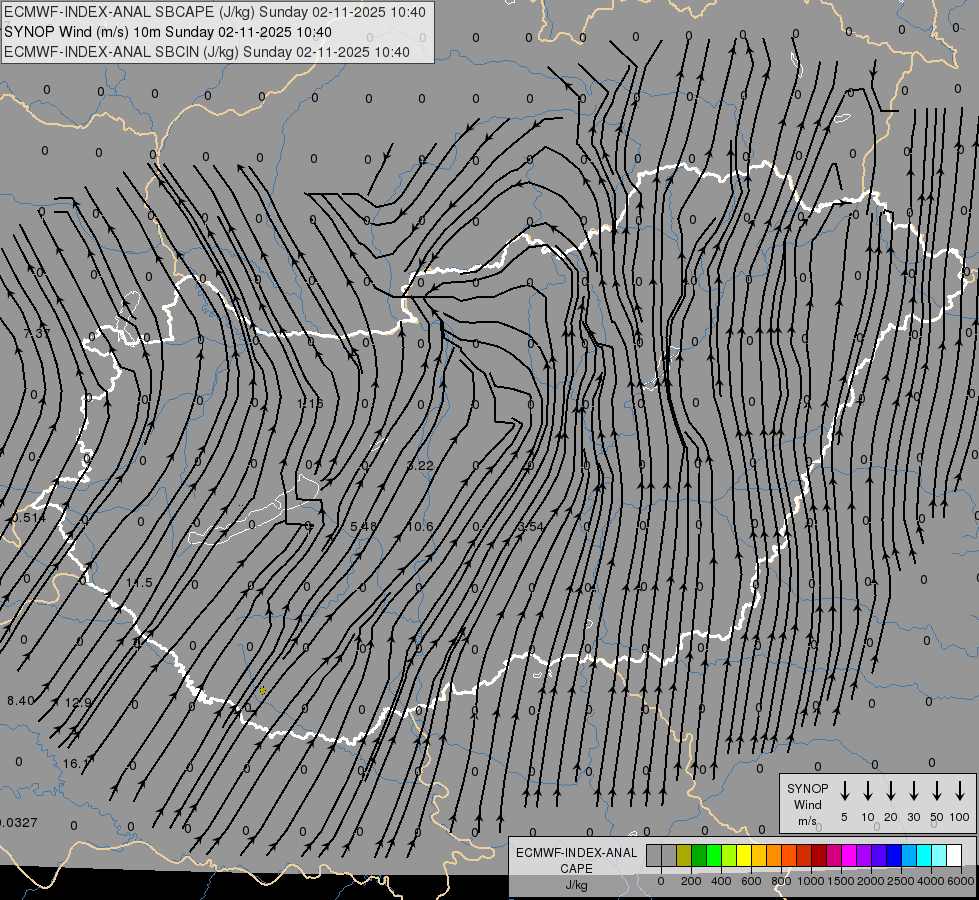Click the 1500 tick label on the color bar
979x900 pixels.
(840, 881)
